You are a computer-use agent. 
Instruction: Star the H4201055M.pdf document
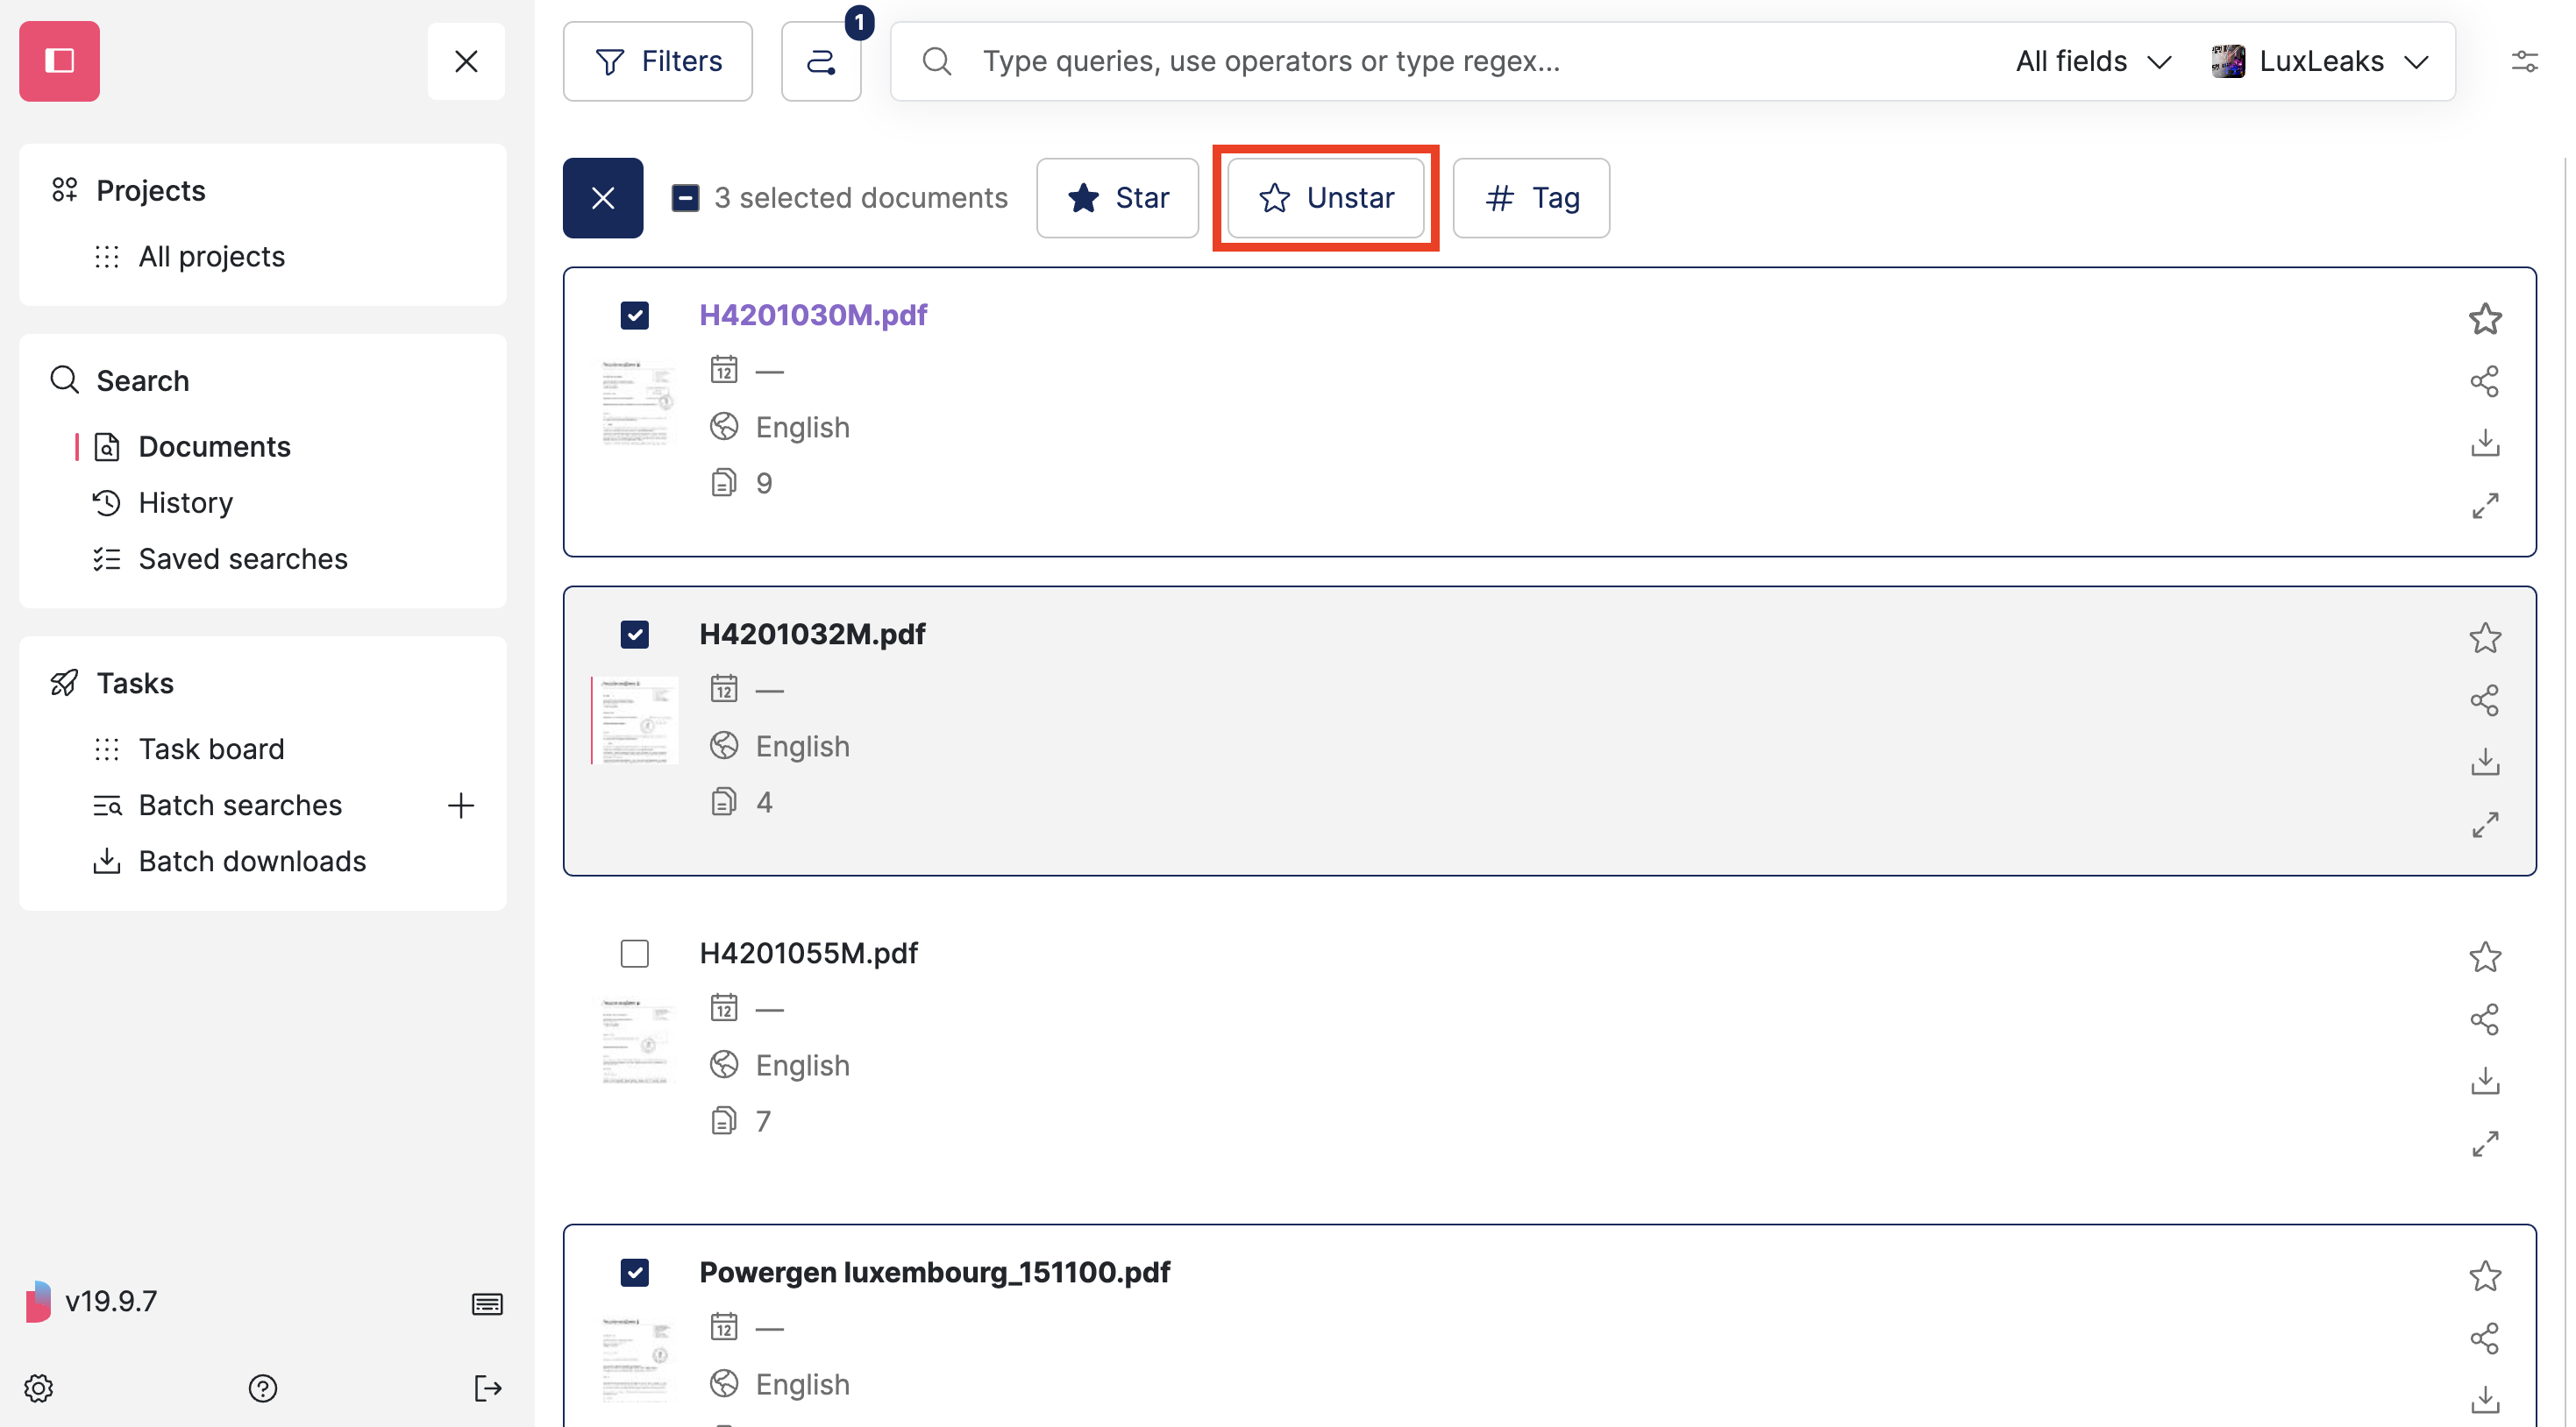click(x=2485, y=957)
